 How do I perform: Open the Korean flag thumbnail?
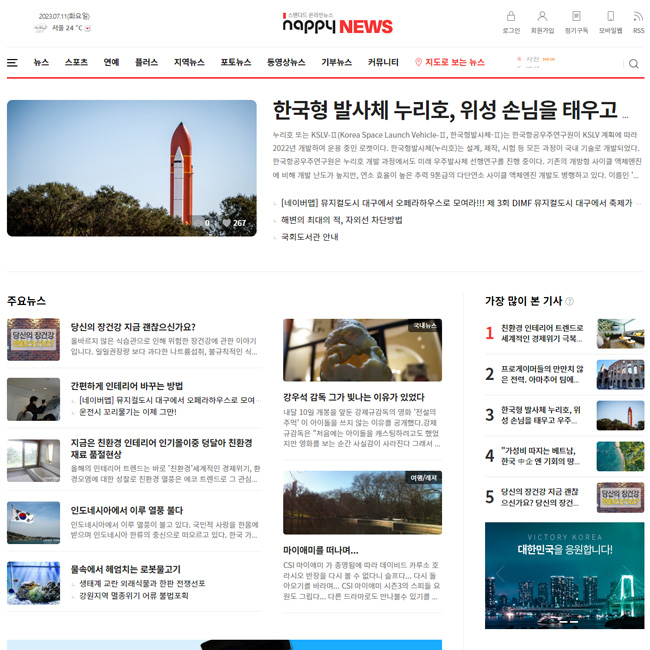pyautogui.click(x=34, y=523)
